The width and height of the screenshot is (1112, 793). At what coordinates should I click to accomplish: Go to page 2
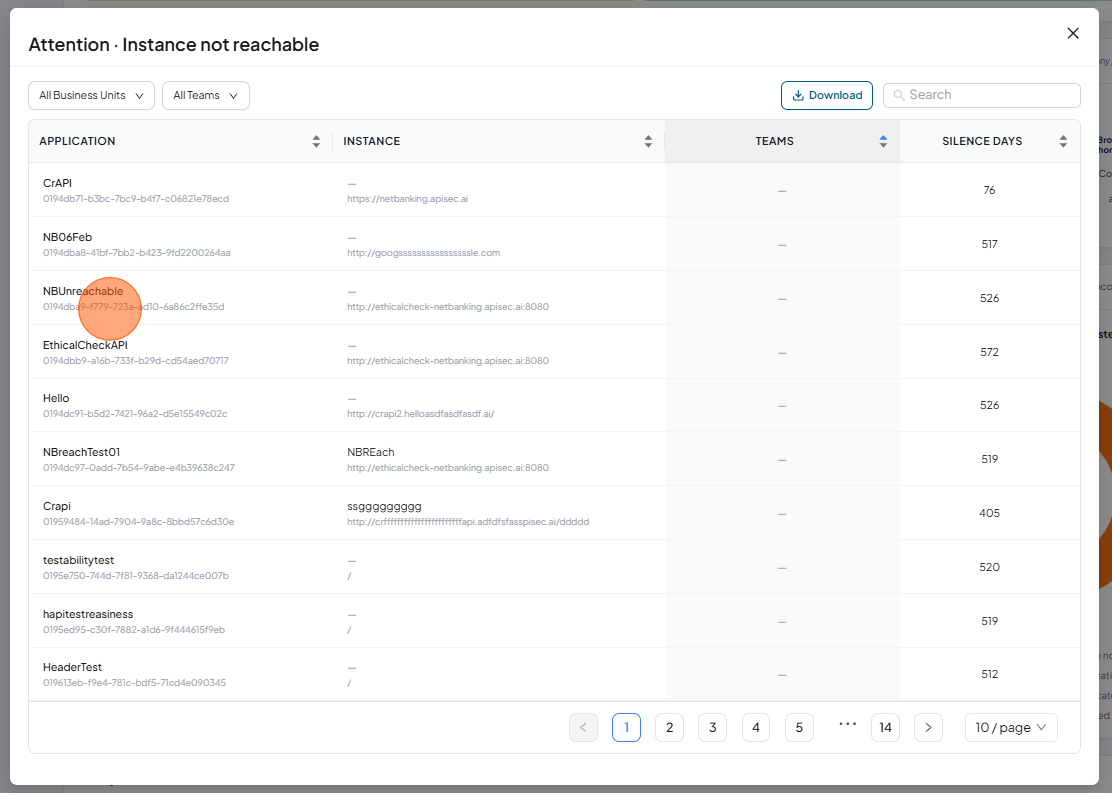pos(669,727)
